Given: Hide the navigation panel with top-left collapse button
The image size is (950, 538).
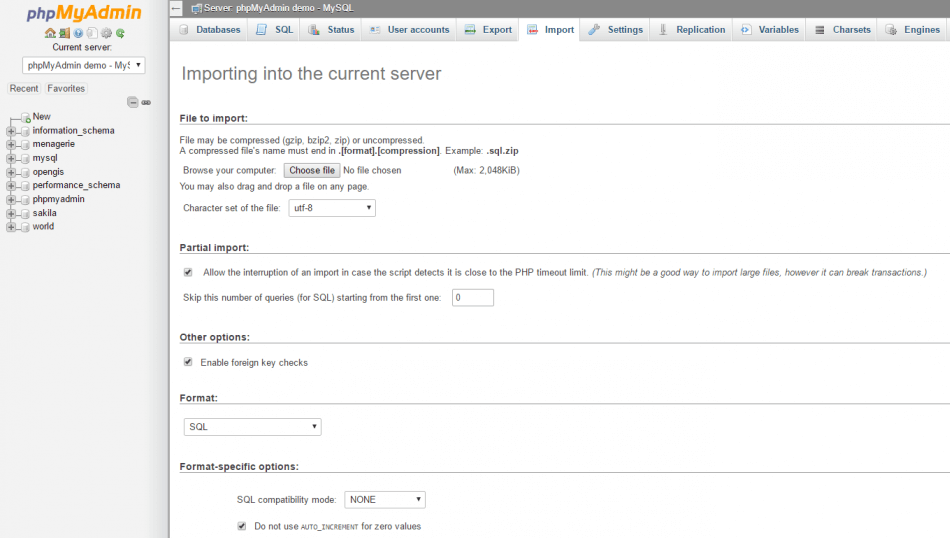Looking at the screenshot, I should coord(176,8).
